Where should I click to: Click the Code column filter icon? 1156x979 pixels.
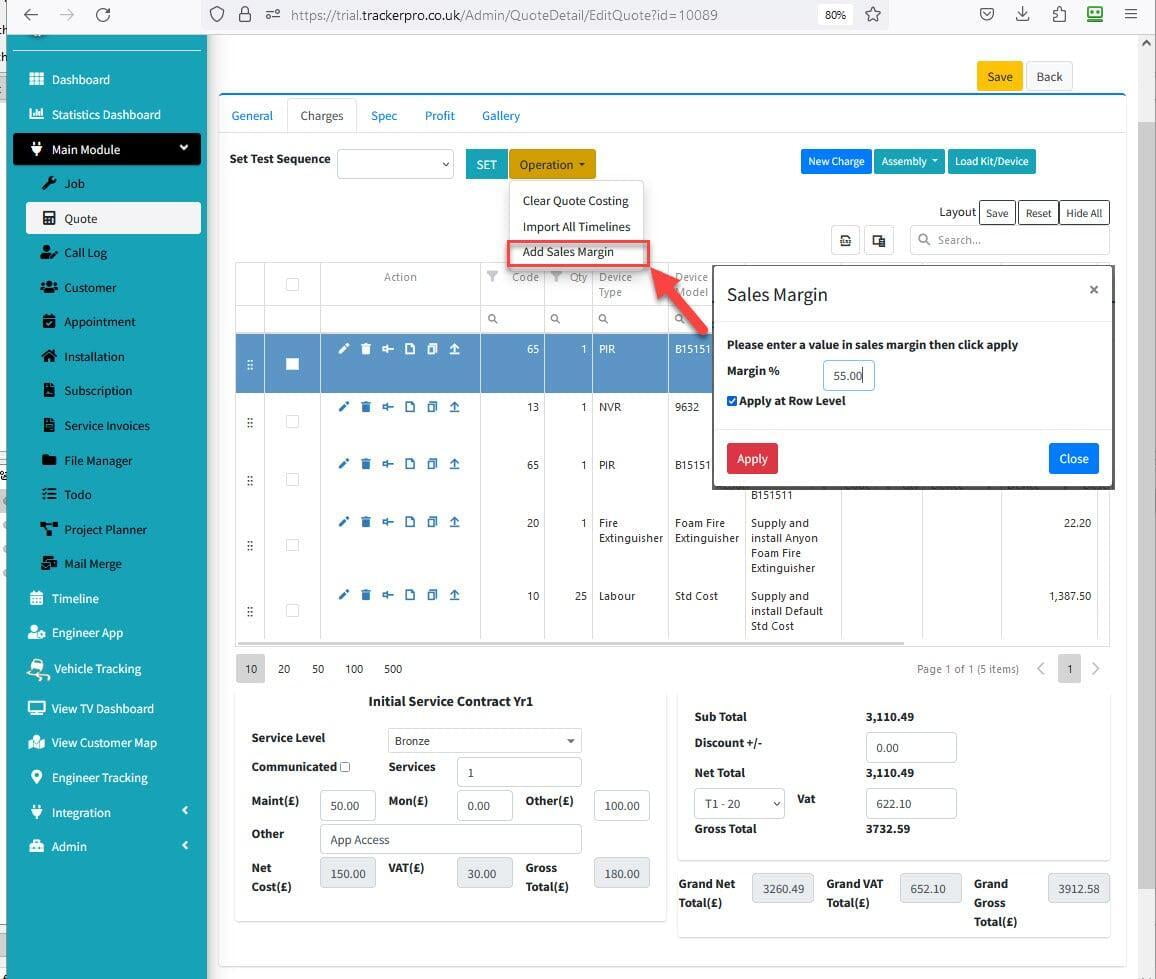pyautogui.click(x=492, y=277)
